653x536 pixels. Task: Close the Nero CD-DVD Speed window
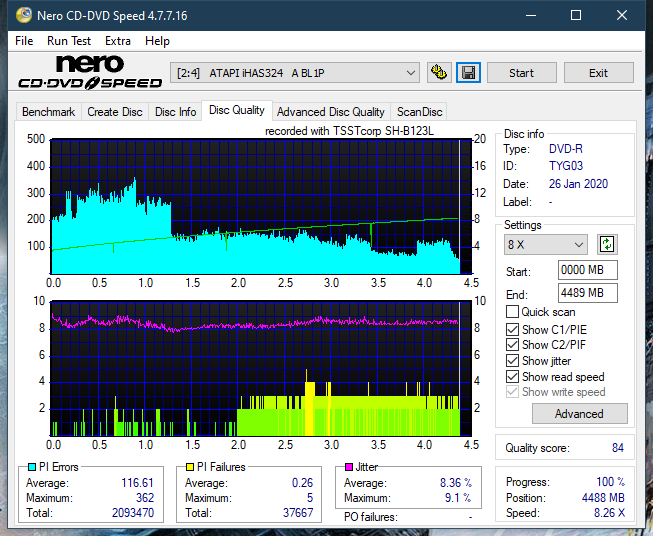pos(622,15)
